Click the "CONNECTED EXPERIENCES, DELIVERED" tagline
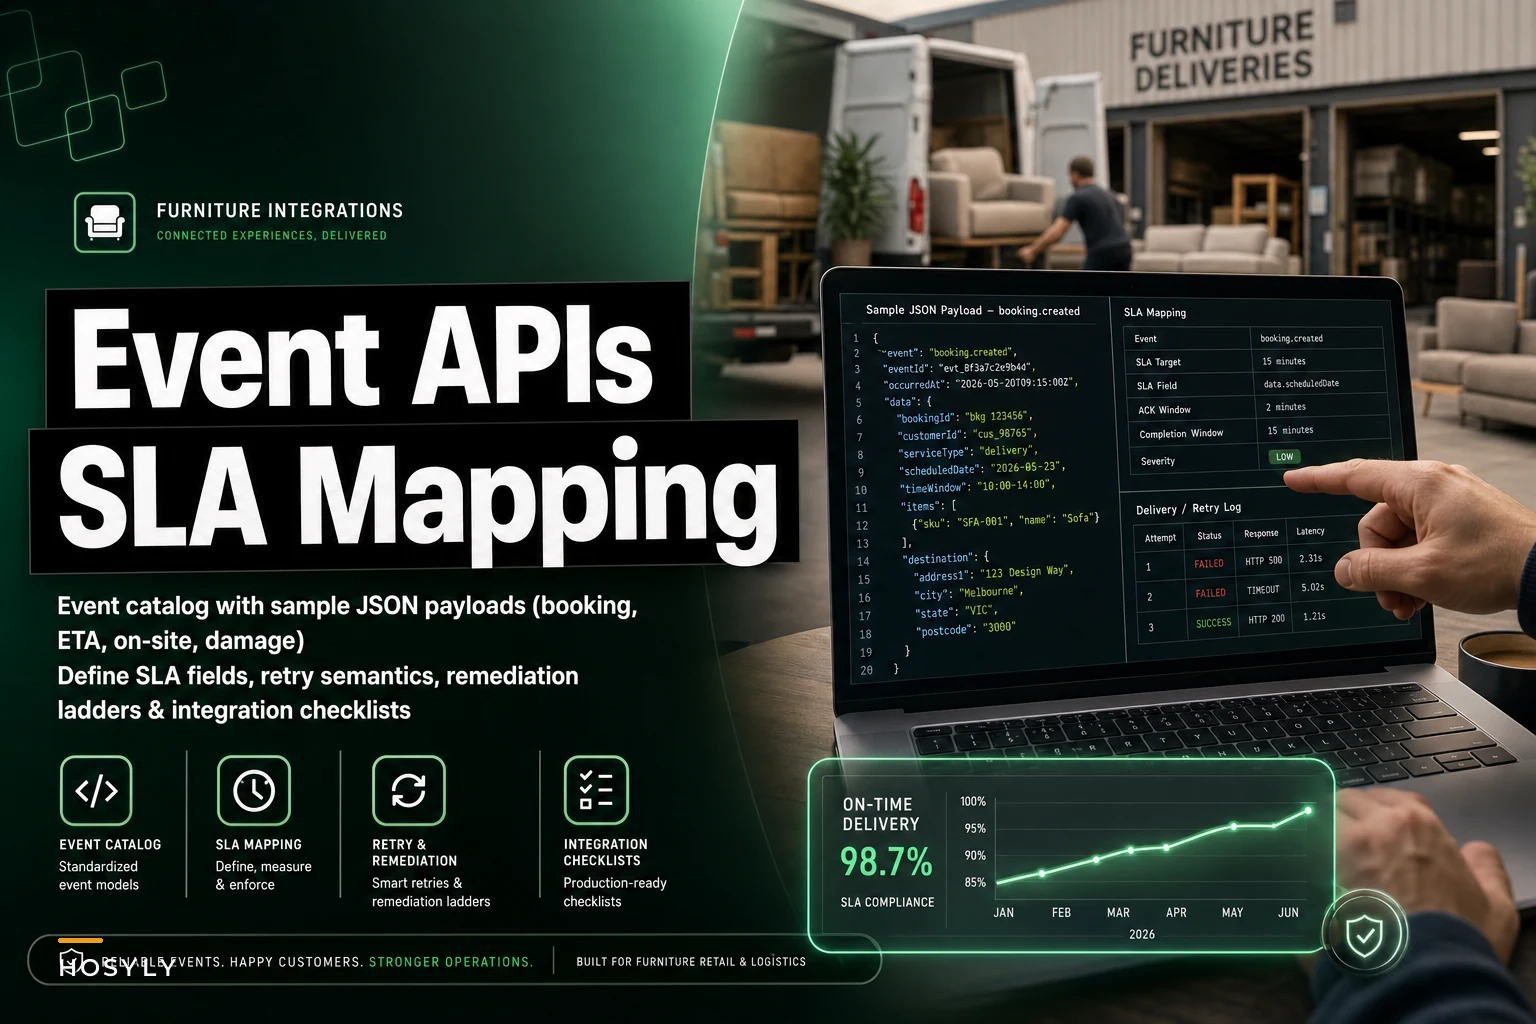Viewport: 1536px width, 1024px height. click(x=272, y=236)
